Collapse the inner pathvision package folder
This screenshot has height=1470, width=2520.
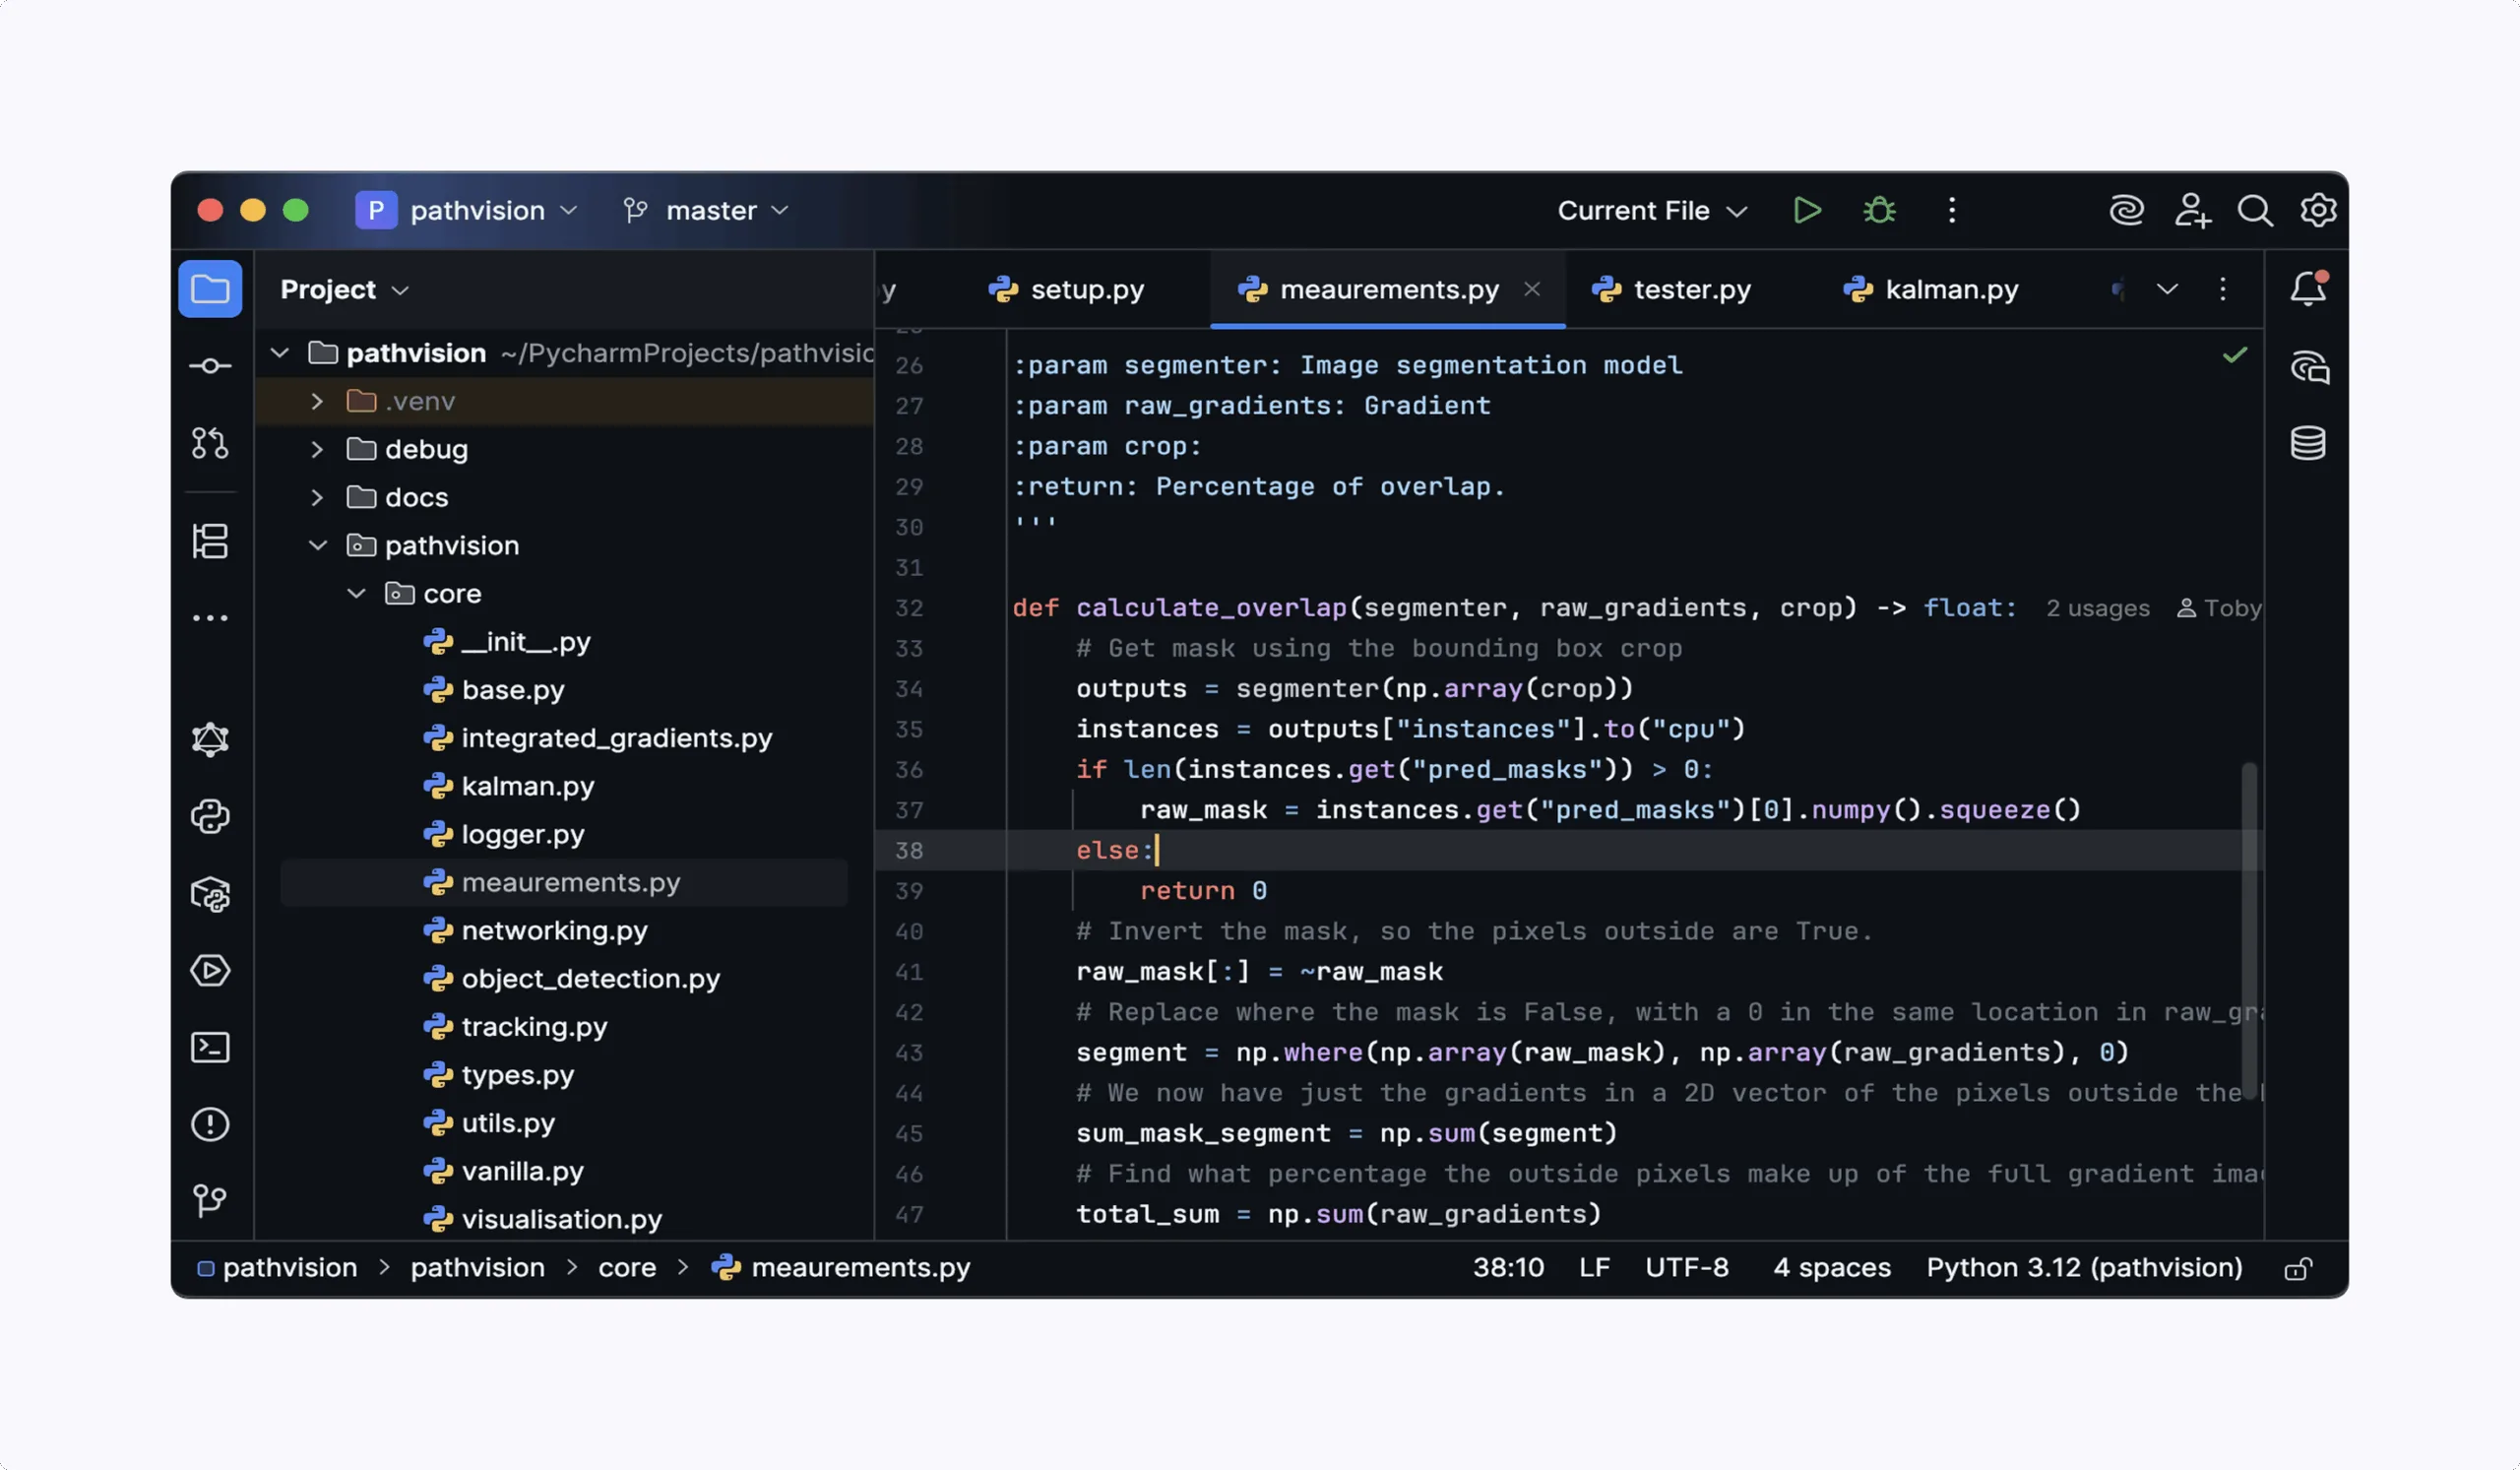[317, 545]
